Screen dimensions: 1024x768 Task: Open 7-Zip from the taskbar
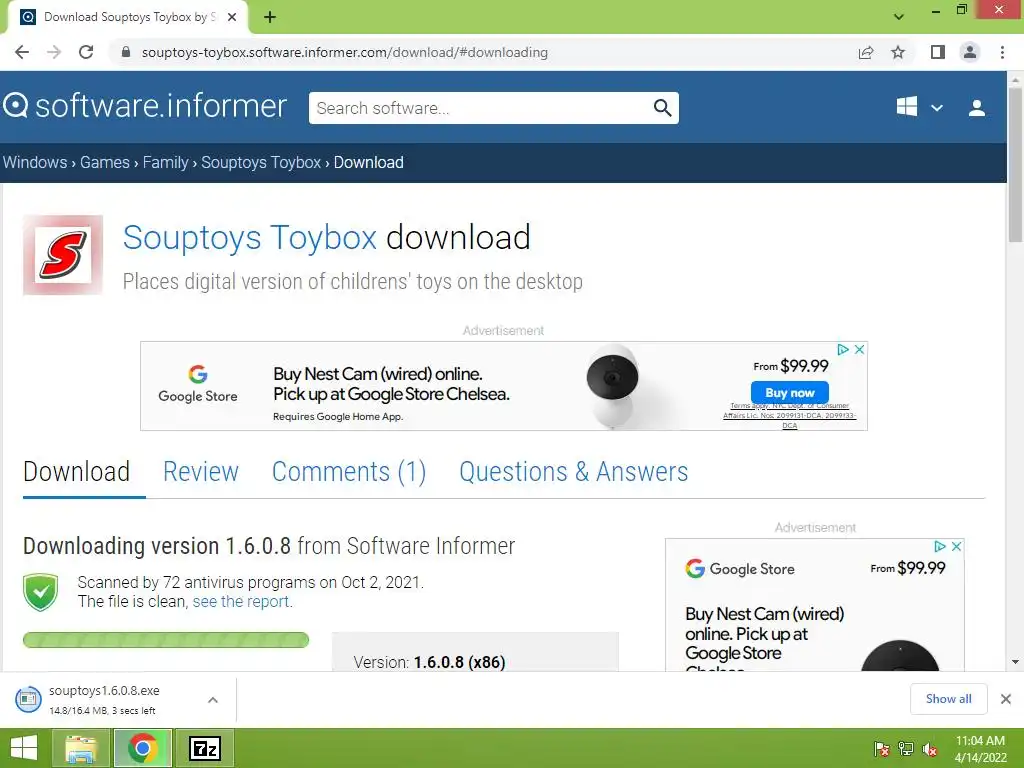pyautogui.click(x=205, y=748)
